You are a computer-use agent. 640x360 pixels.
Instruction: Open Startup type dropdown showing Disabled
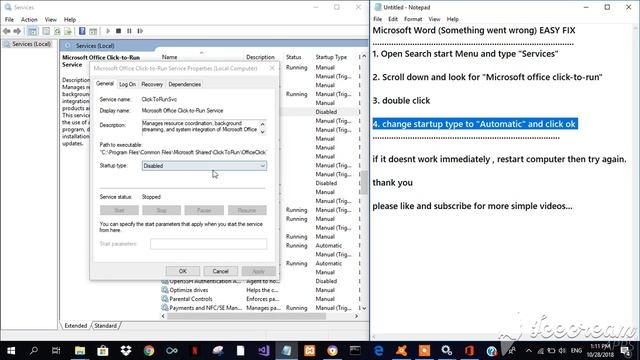point(204,166)
